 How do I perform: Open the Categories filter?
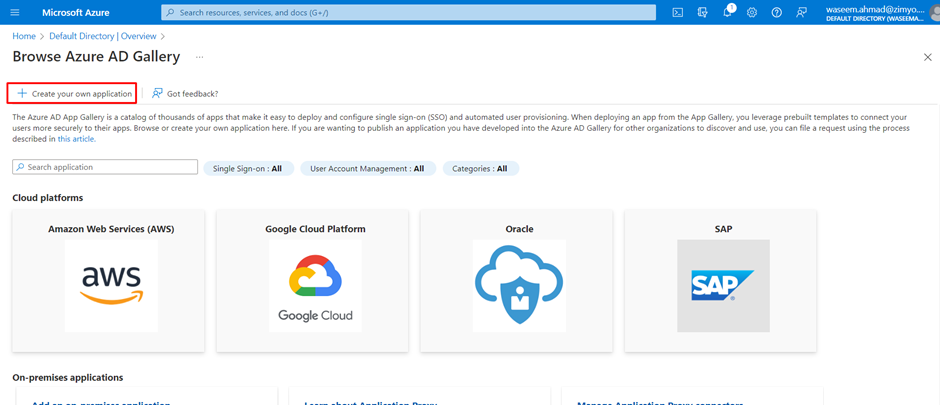tap(481, 169)
